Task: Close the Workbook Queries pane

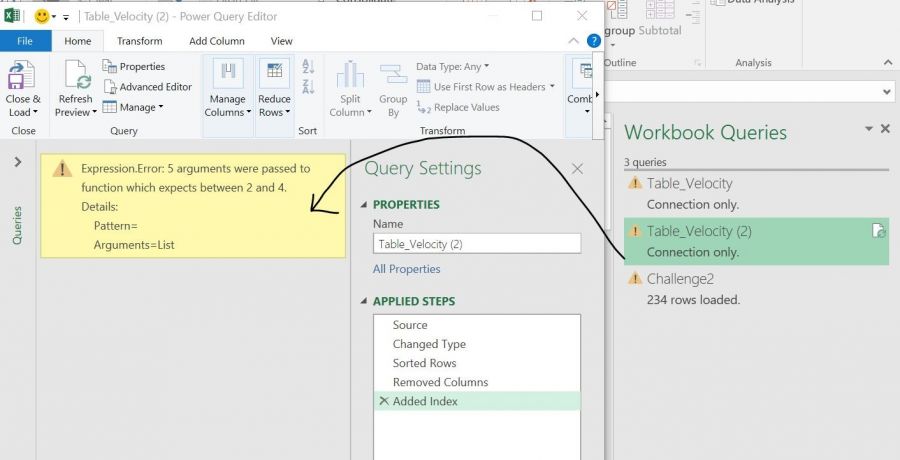Action: tap(885, 129)
